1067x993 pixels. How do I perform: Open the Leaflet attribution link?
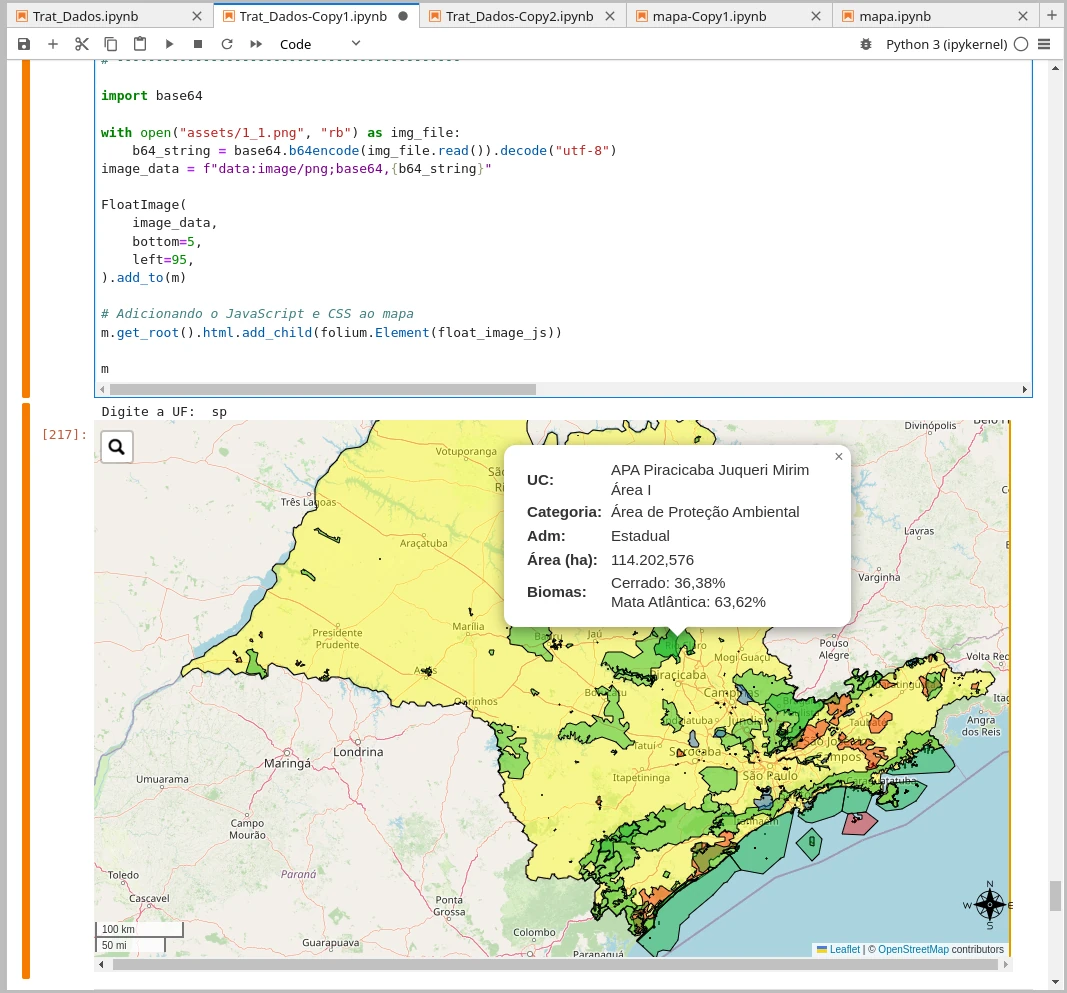click(844, 949)
